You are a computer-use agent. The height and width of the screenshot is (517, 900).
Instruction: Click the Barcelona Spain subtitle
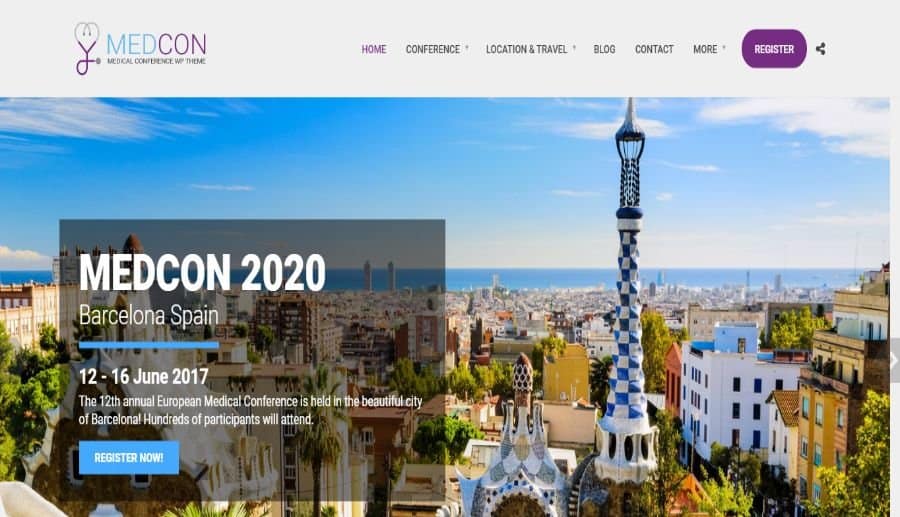click(149, 315)
